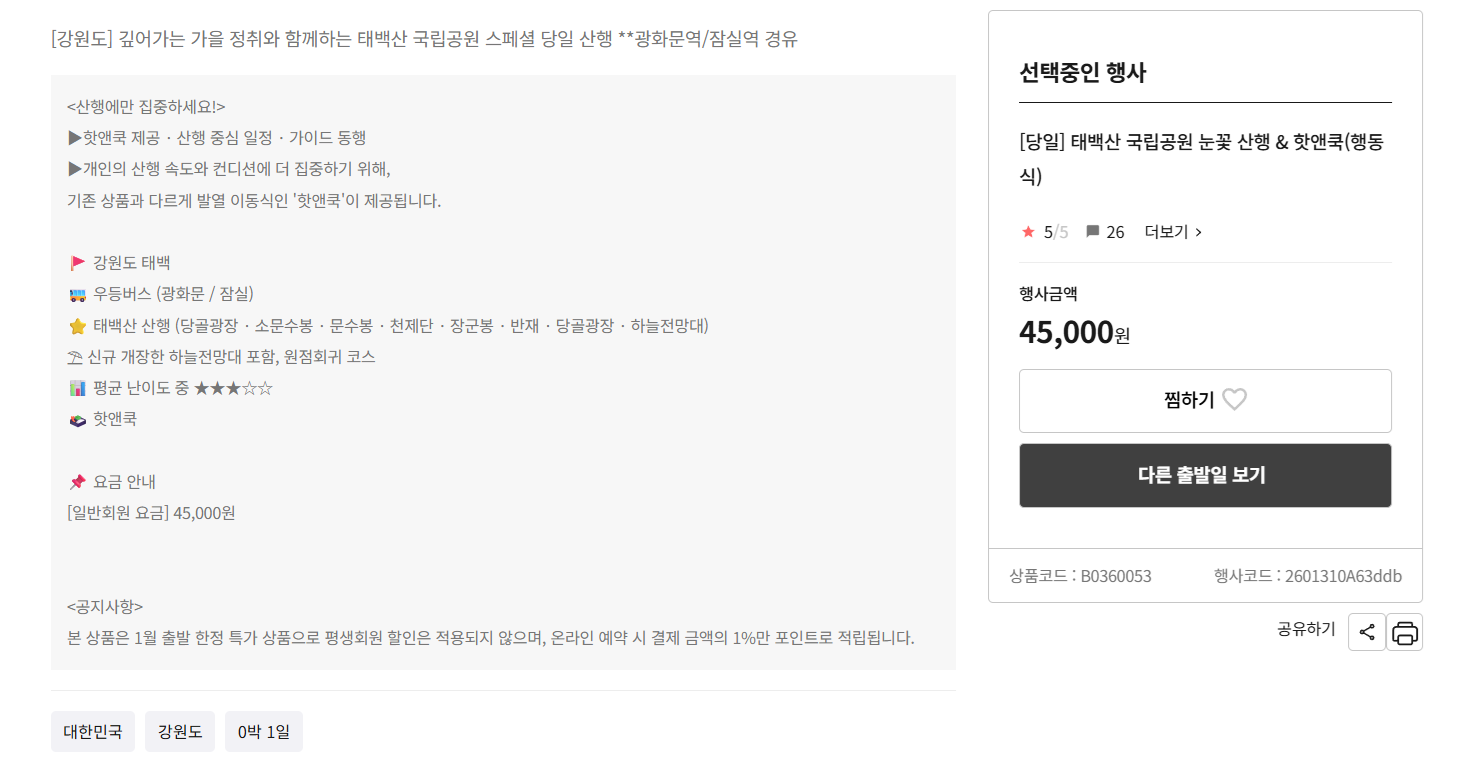Click the red star rating icon
This screenshot has width=1464, height=760.
1029,231
